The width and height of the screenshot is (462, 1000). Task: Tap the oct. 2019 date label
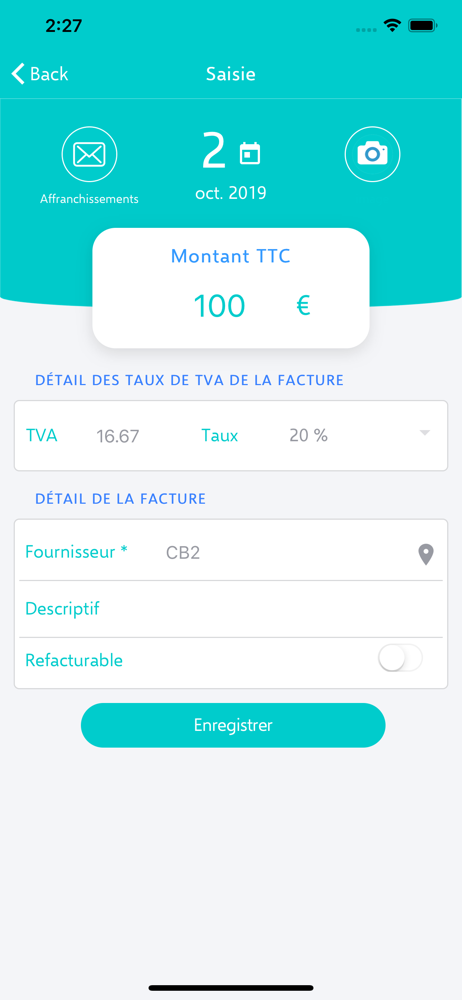[x=231, y=193]
